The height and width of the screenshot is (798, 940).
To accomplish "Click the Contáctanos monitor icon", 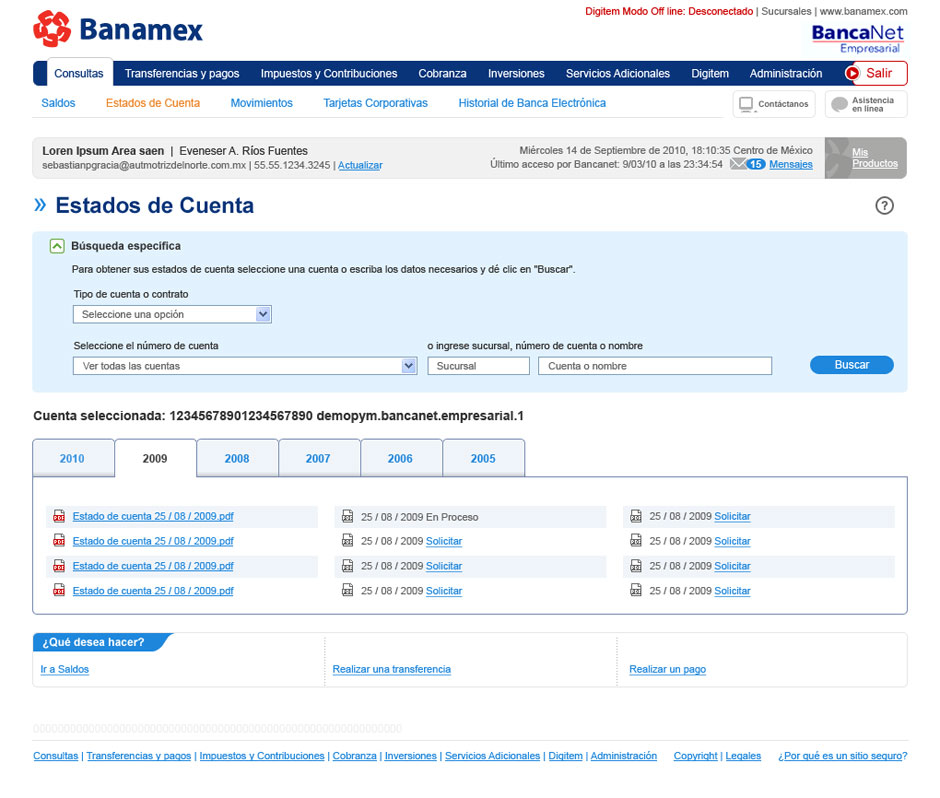I will [x=746, y=104].
